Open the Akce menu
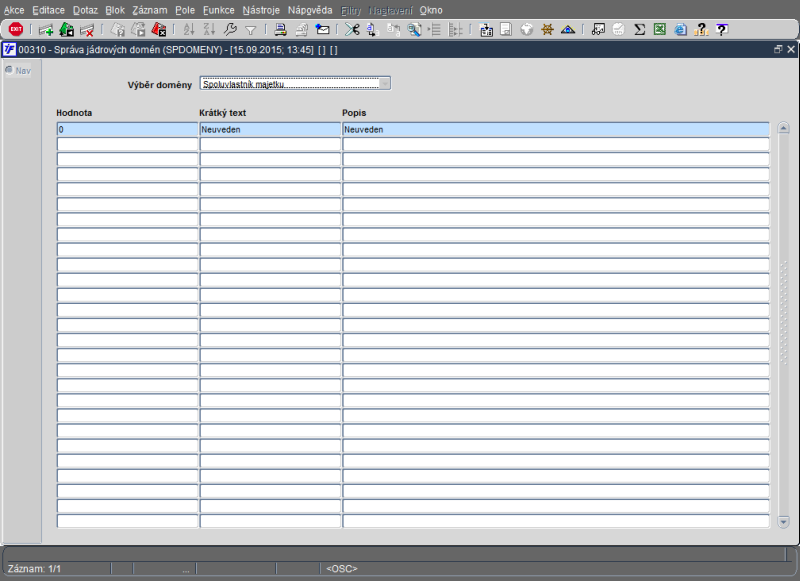Image resolution: width=800 pixels, height=581 pixels. [14, 10]
